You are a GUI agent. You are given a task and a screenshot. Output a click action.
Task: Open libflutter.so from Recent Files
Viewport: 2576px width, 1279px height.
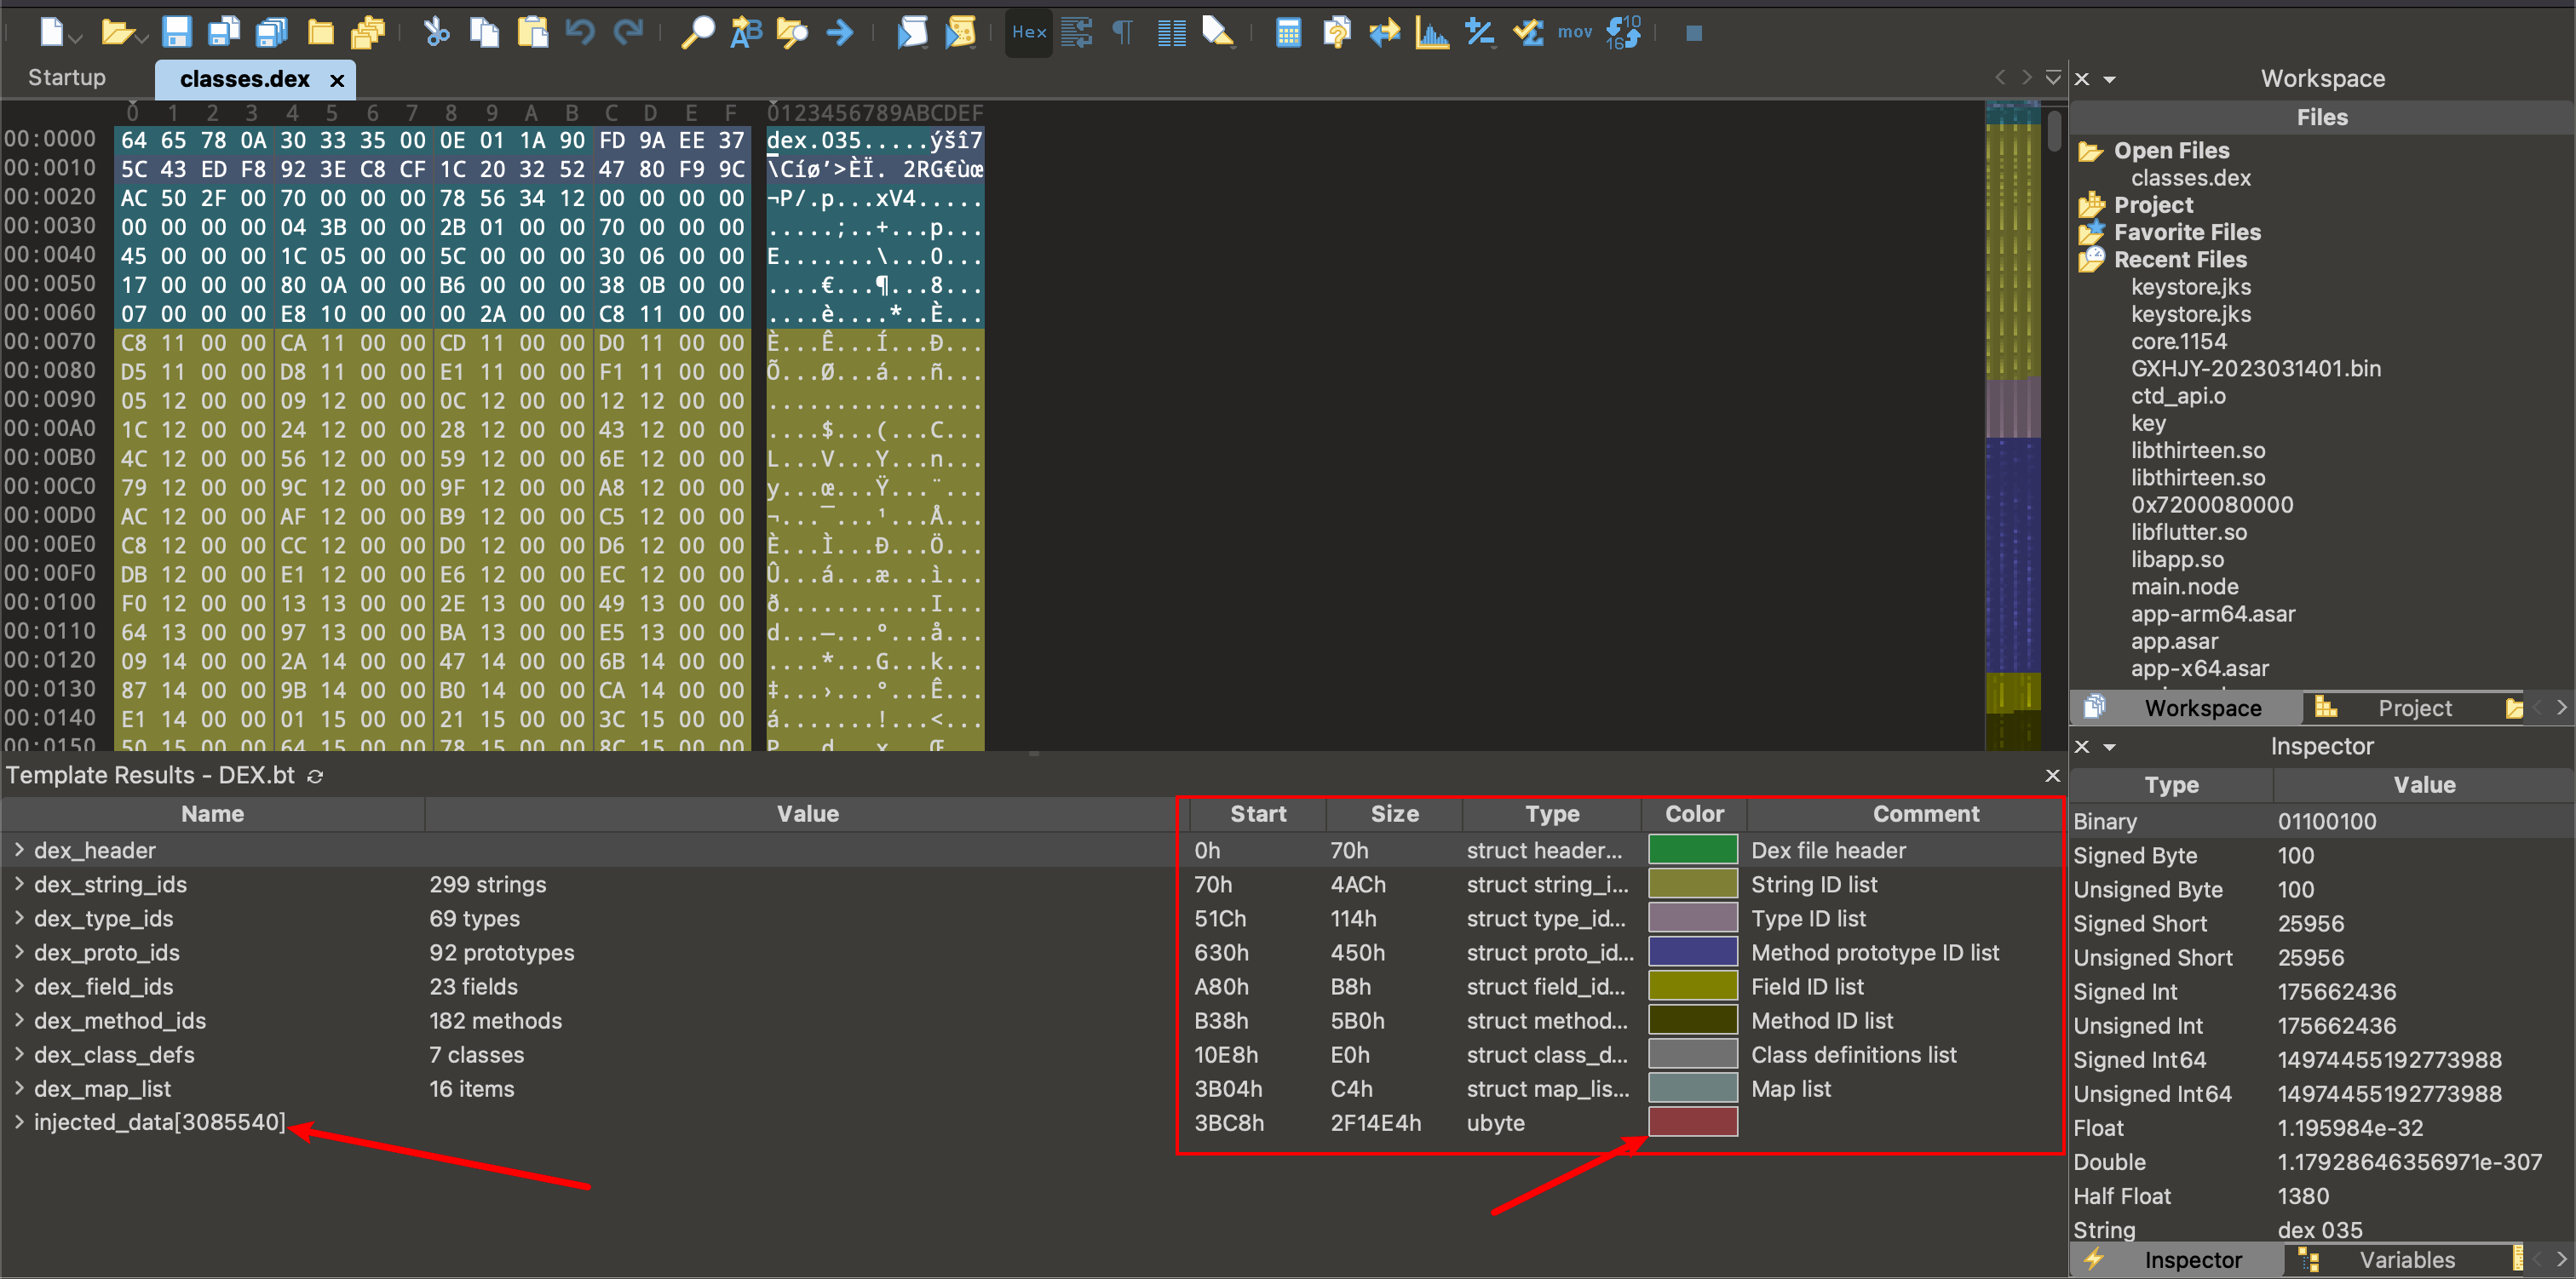tap(2188, 532)
